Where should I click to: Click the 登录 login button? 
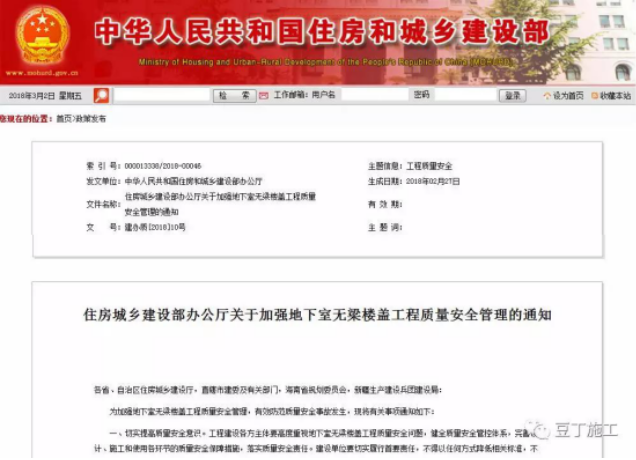click(x=513, y=96)
